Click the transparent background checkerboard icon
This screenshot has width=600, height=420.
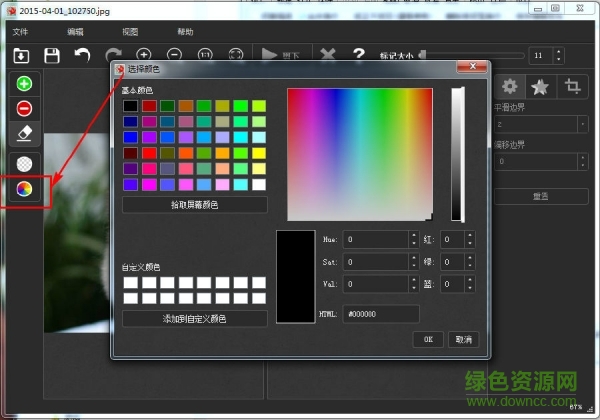coord(24,164)
